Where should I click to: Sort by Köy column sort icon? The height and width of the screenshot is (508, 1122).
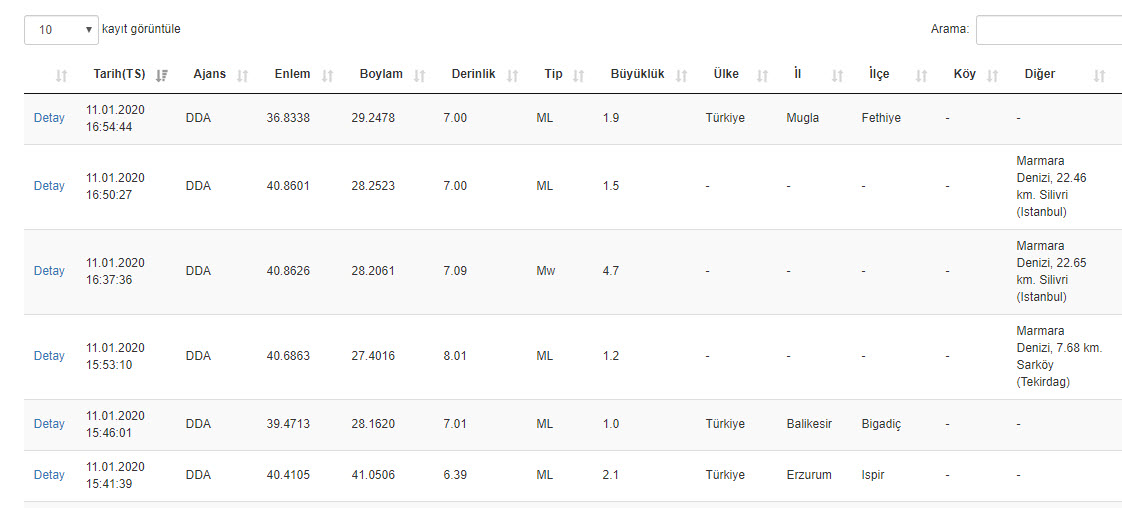tap(993, 75)
